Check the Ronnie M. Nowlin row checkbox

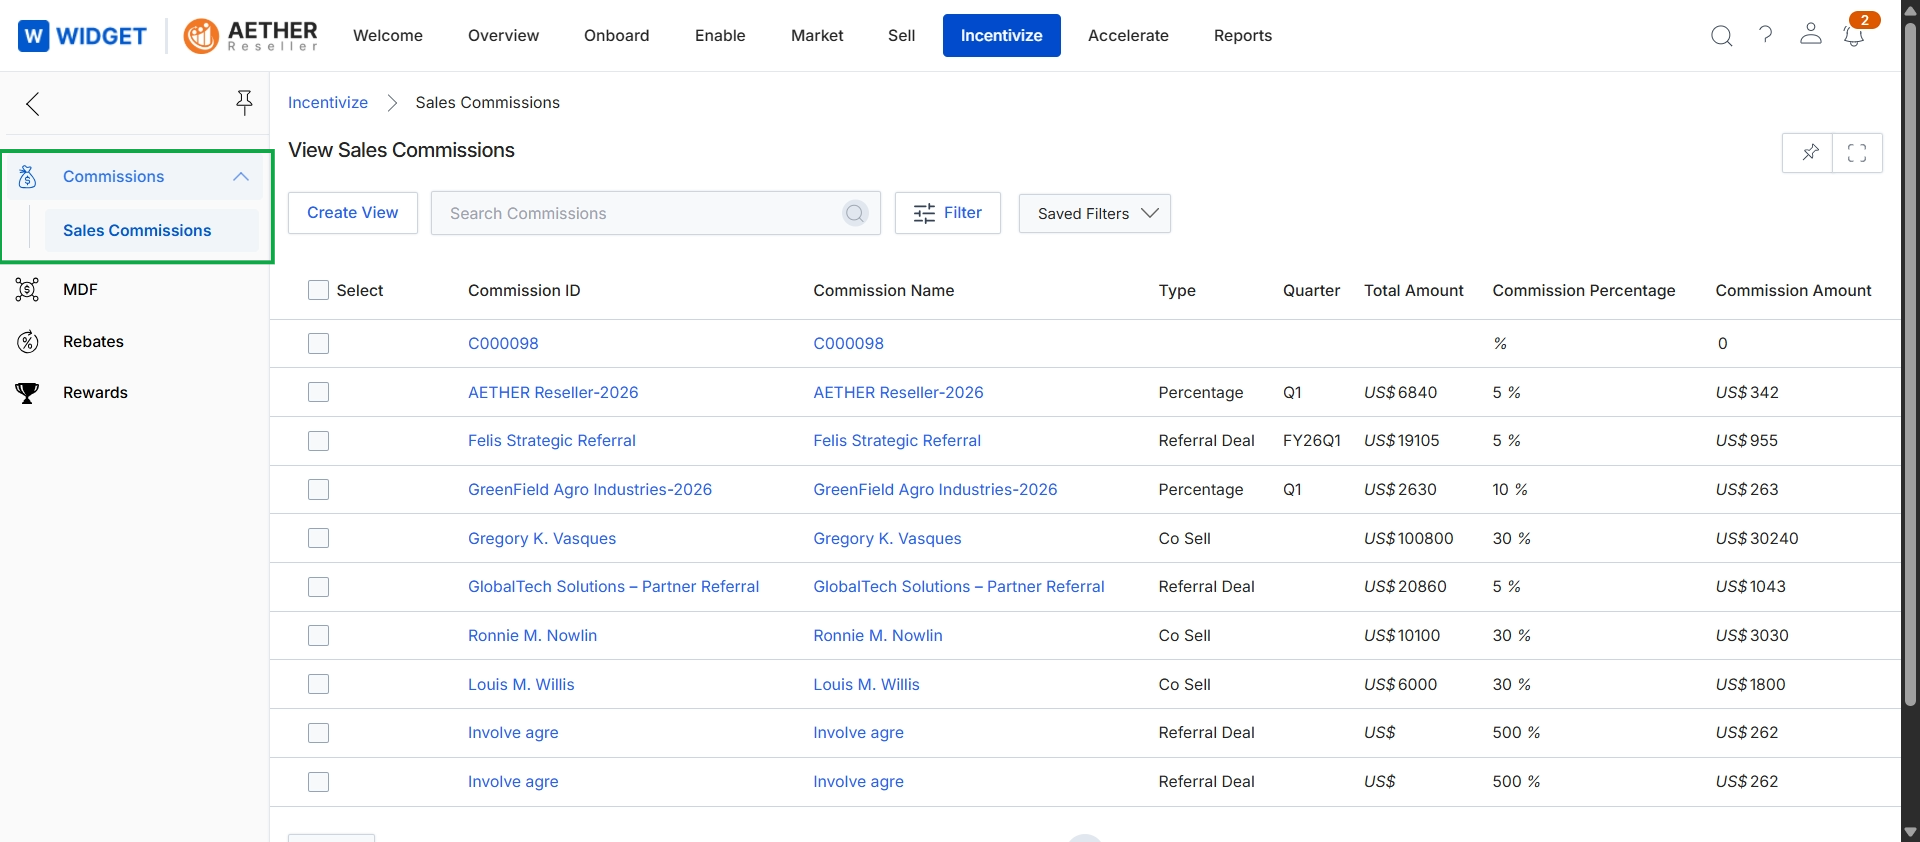(x=318, y=635)
